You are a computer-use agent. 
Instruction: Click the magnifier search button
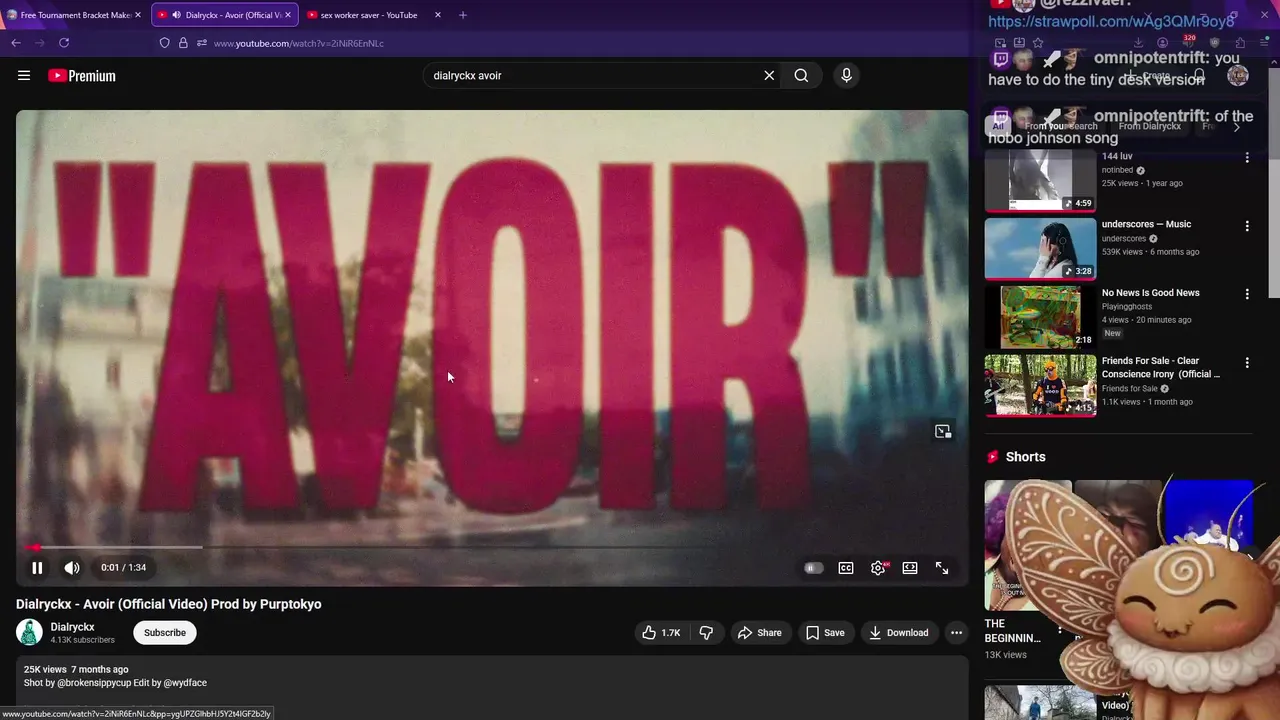tap(801, 75)
